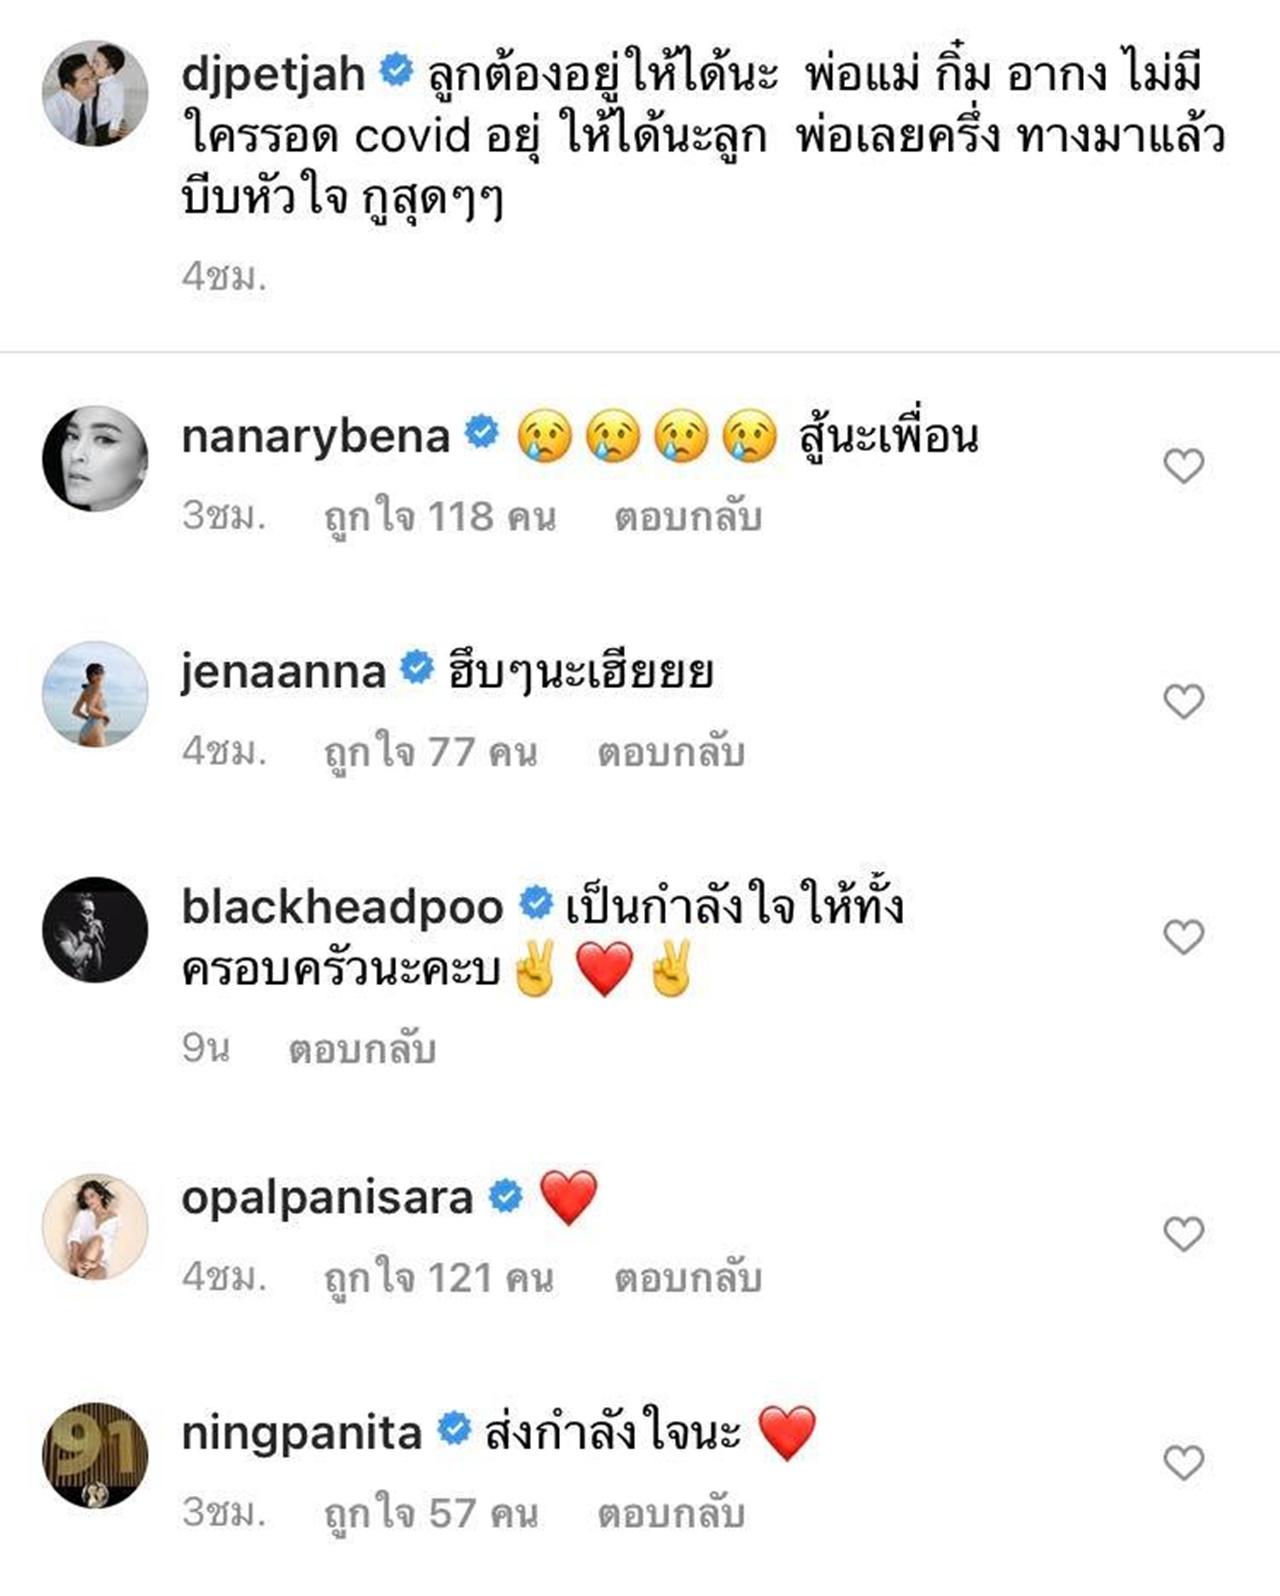View the 121 likes on opalpanisara's comment
This screenshot has width=1280, height=1596.
tap(438, 1278)
